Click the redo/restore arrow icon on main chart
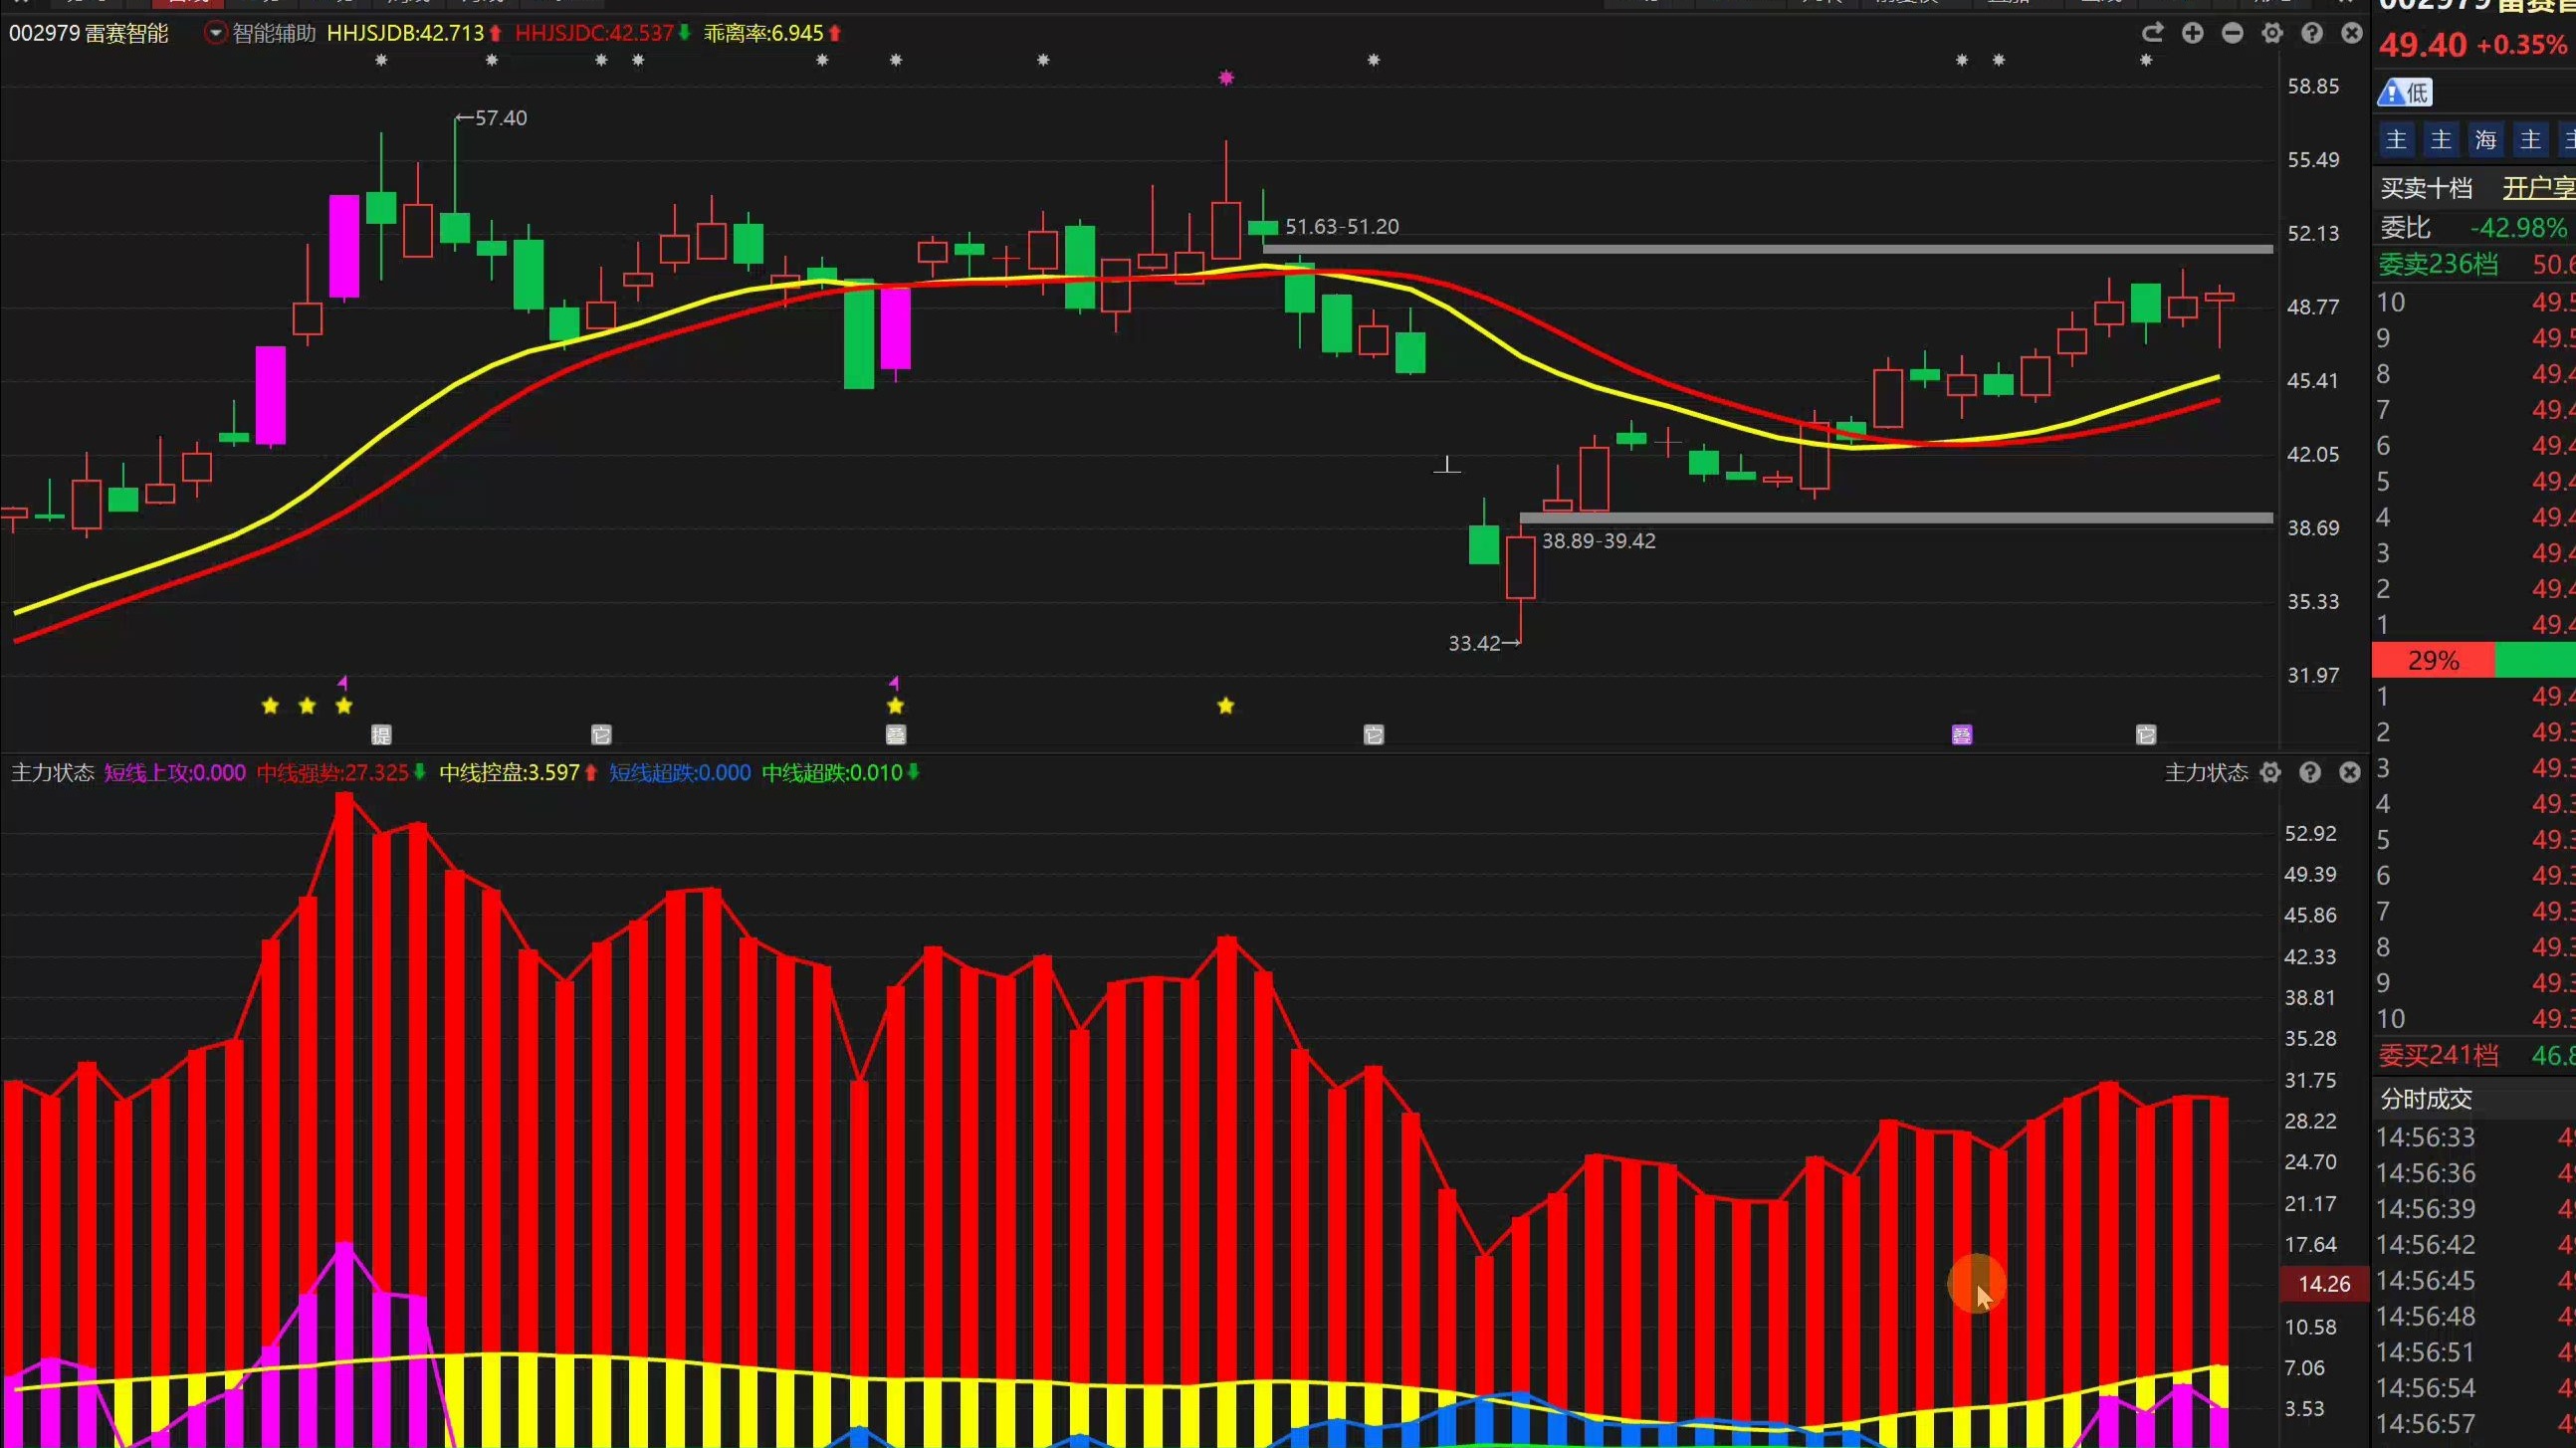 pyautogui.click(x=2152, y=33)
